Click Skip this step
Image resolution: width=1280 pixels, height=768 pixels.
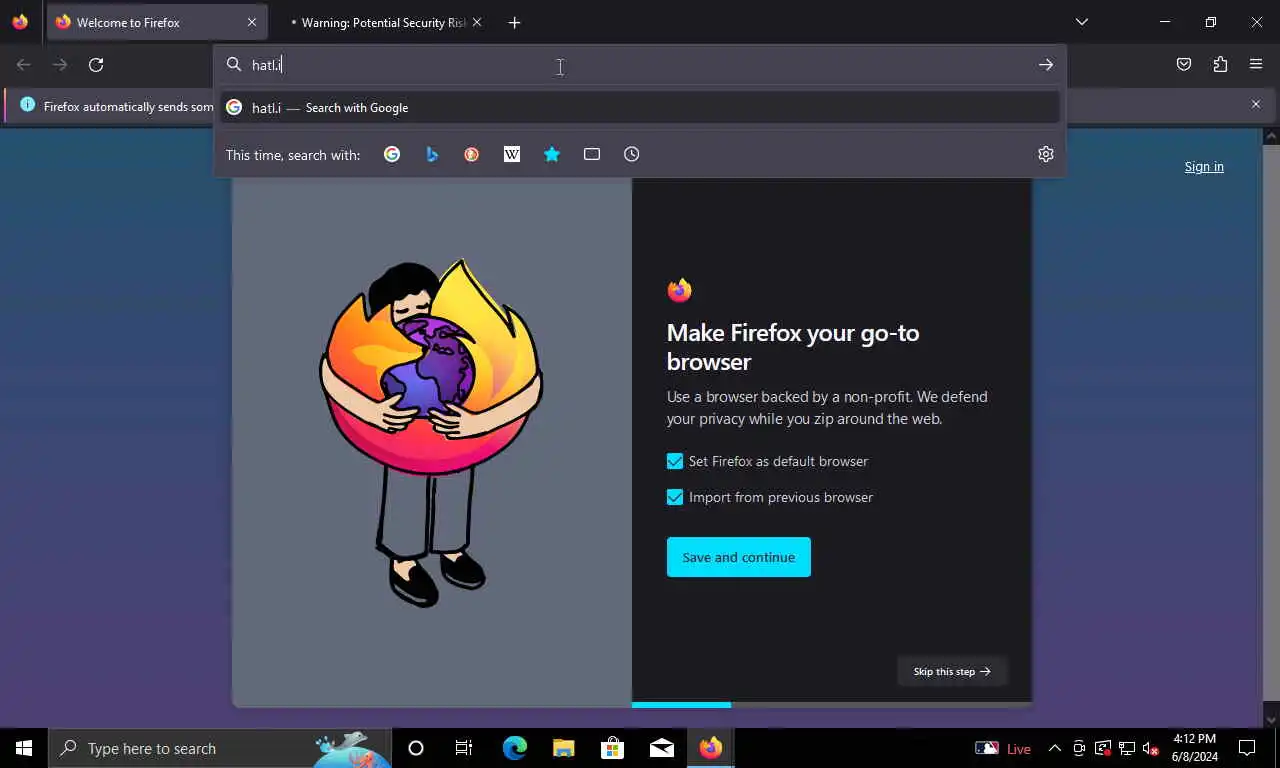(952, 671)
